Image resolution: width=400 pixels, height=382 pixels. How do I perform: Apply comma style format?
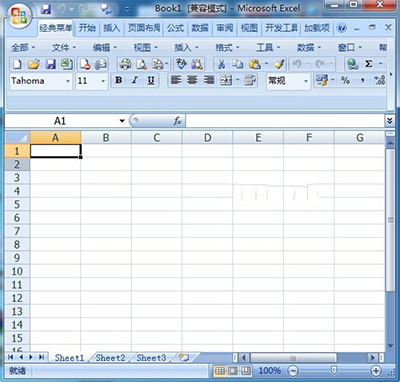362,80
